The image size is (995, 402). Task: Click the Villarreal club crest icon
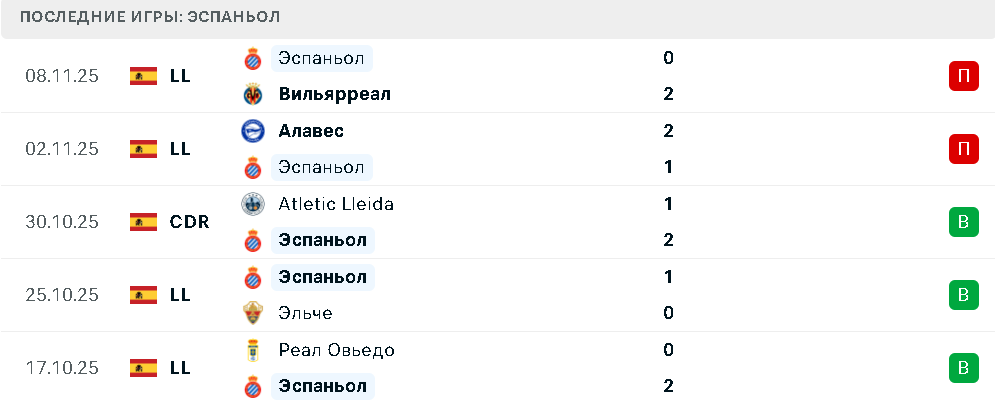point(253,94)
